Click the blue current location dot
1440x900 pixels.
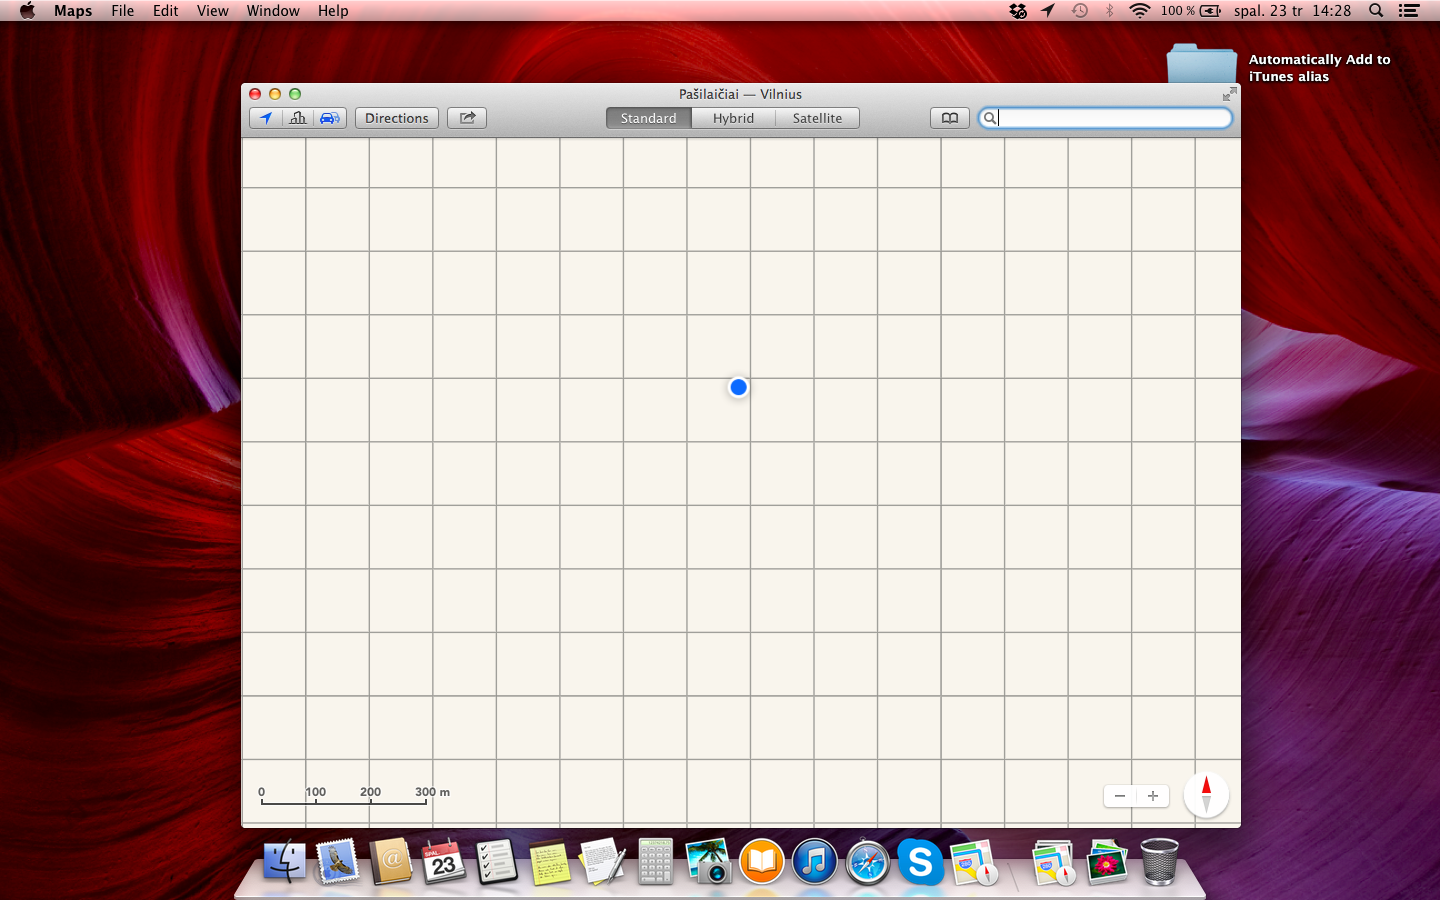click(x=738, y=387)
